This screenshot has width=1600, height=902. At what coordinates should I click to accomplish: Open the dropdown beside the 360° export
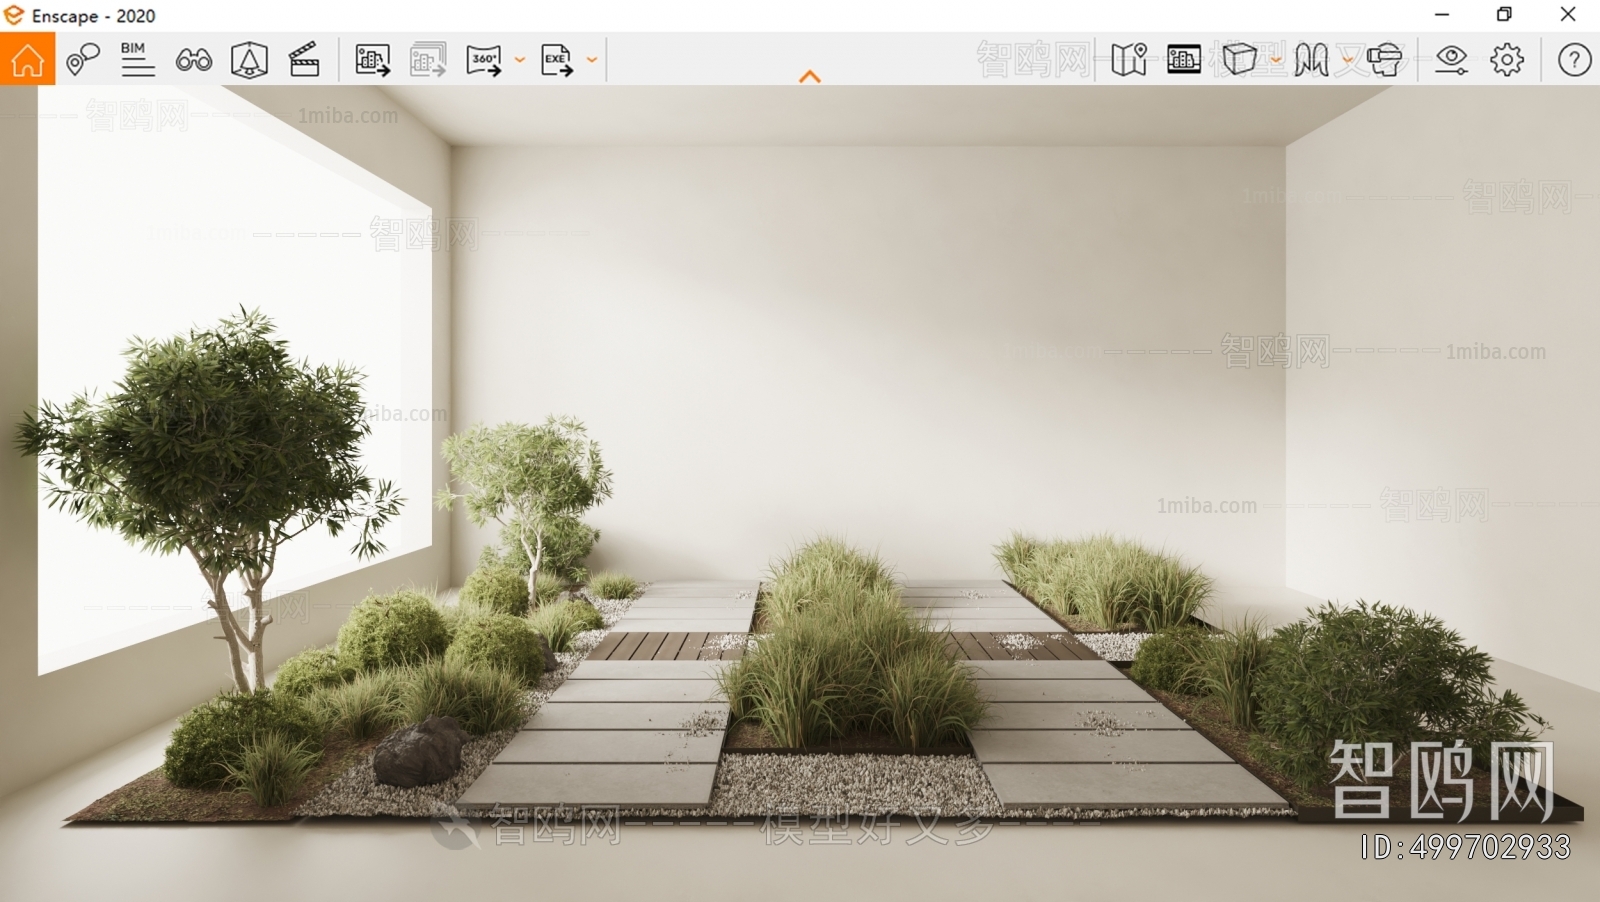click(518, 60)
